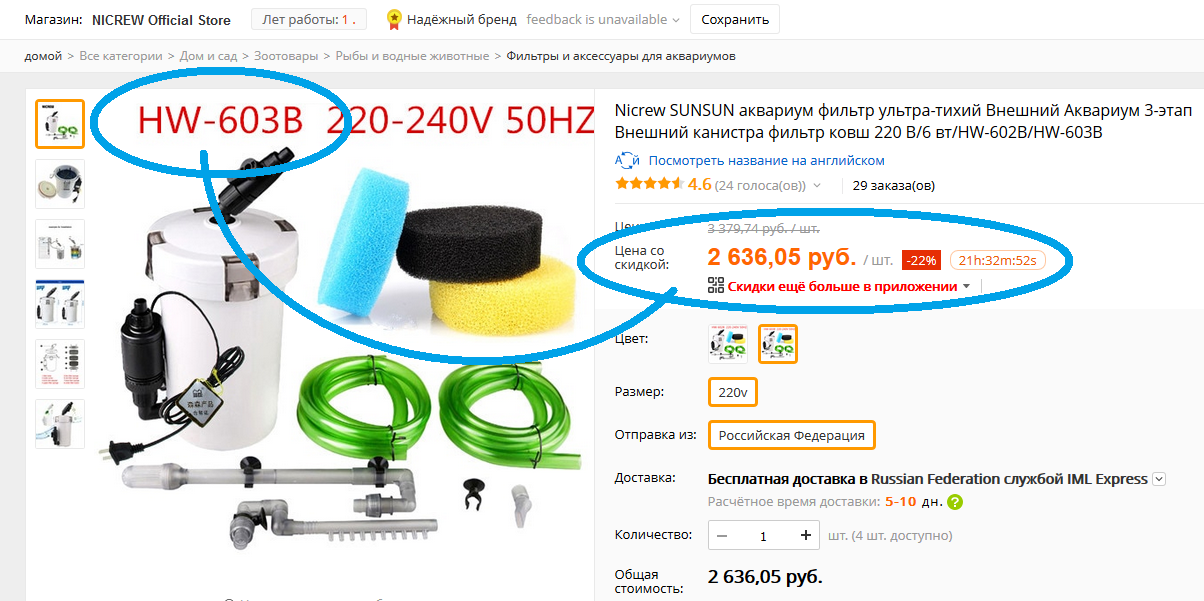Click the translate icon beside English title link

tap(627, 160)
